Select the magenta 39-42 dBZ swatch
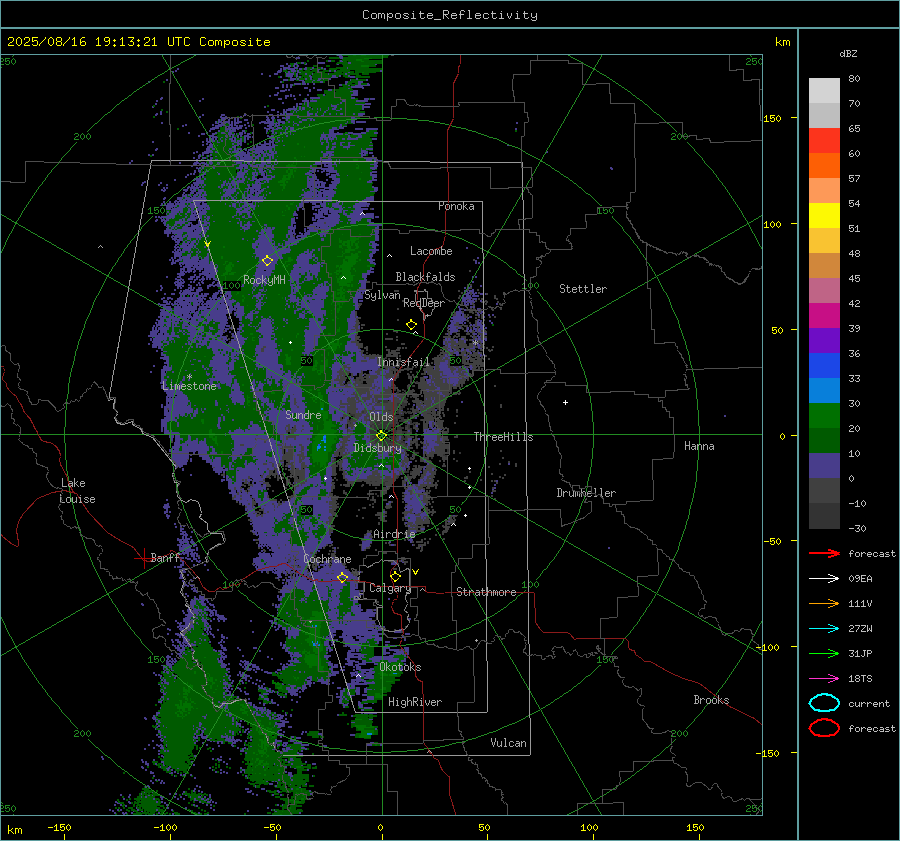Image resolution: width=900 pixels, height=841 pixels. (824, 316)
